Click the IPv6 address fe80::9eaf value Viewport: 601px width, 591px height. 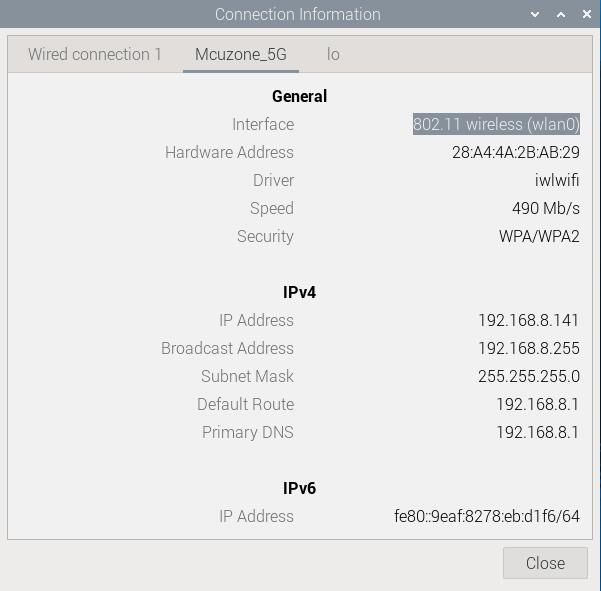tap(487, 516)
